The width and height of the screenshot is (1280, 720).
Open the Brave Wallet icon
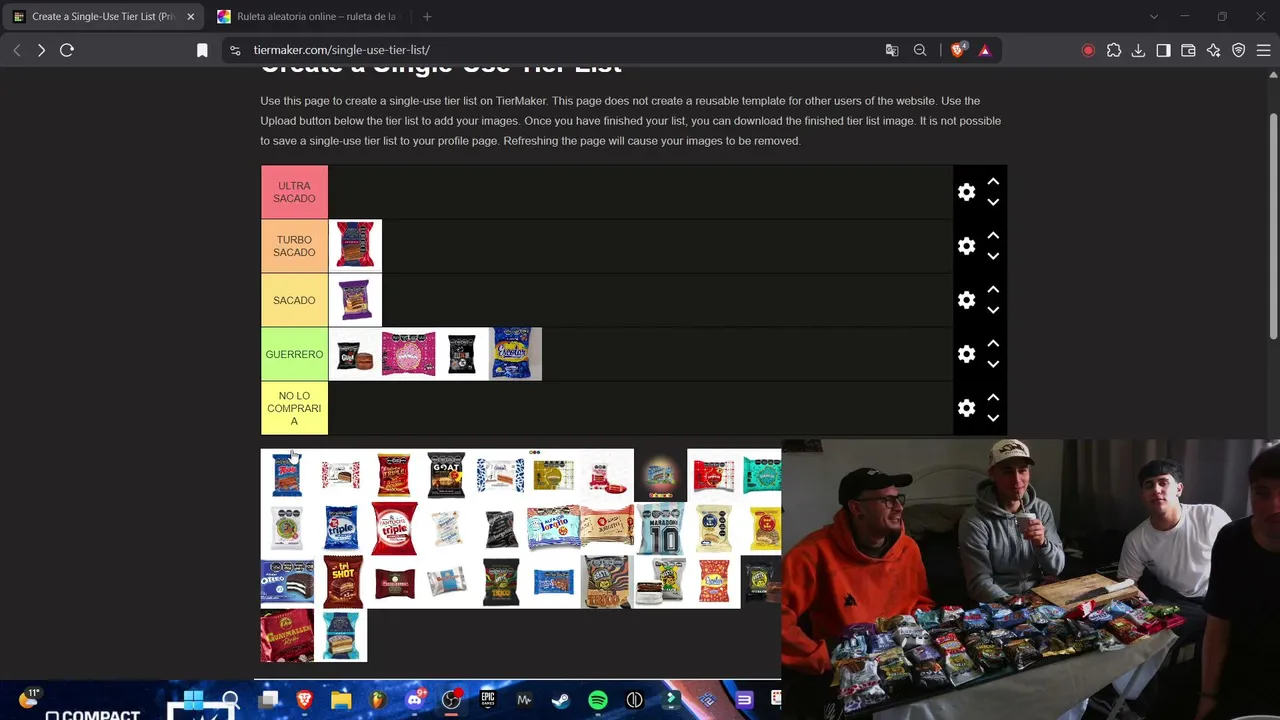1188,50
